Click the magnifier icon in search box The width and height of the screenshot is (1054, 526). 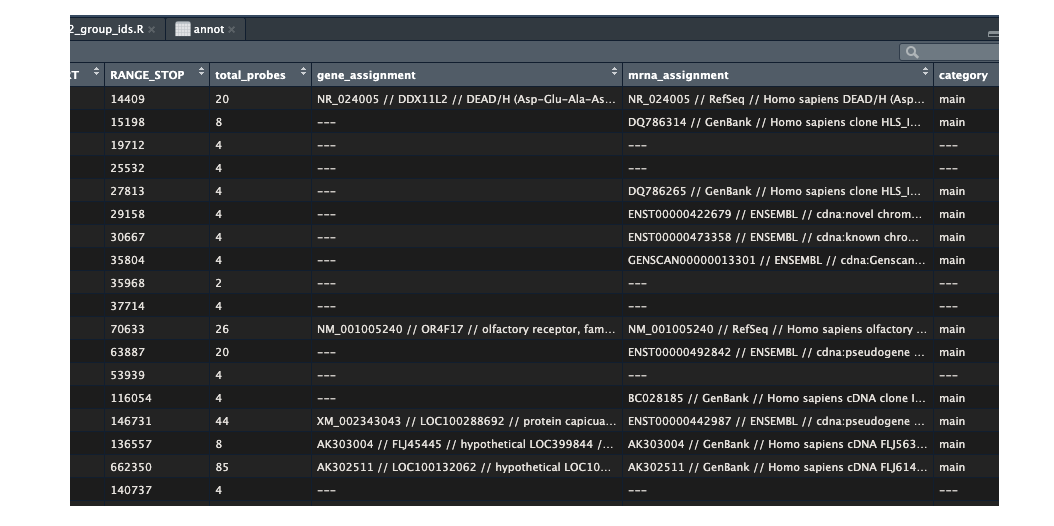point(911,52)
